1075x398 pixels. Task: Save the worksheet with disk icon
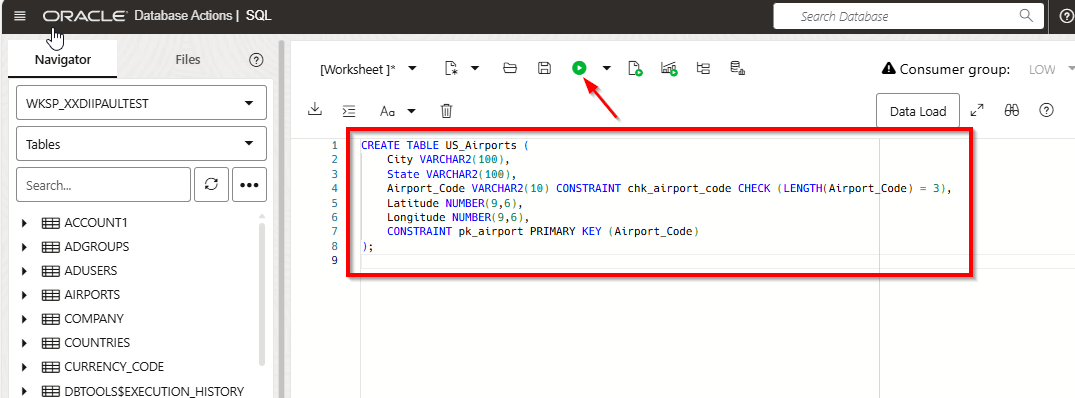click(x=544, y=68)
